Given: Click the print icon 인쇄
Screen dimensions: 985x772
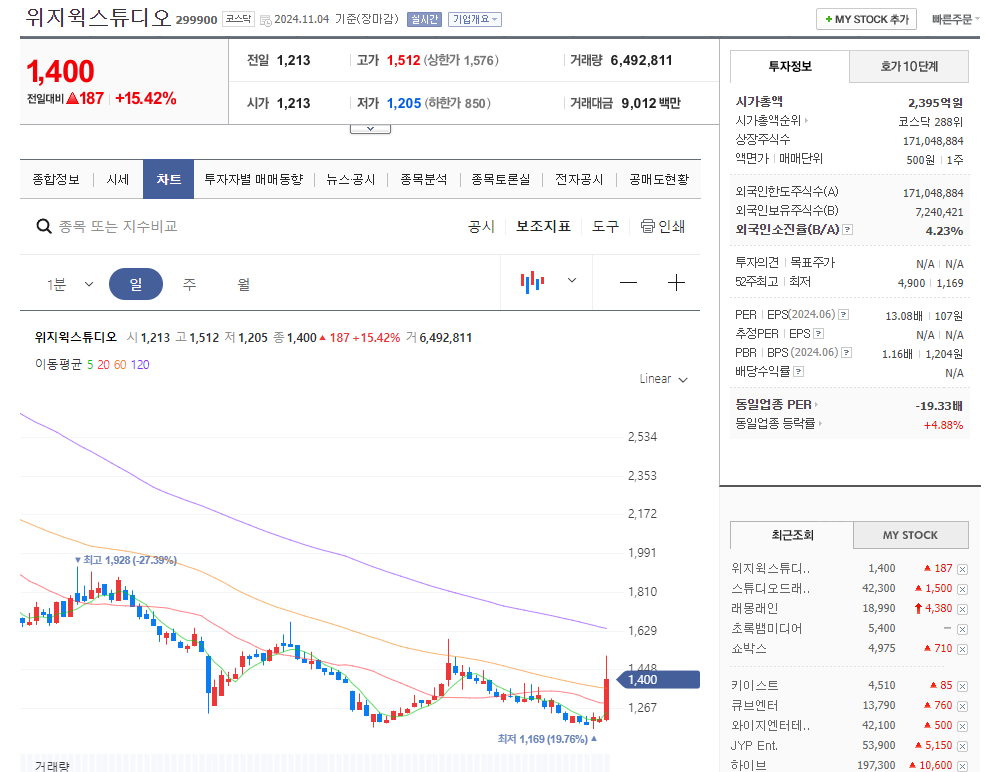Looking at the screenshot, I should click(663, 226).
